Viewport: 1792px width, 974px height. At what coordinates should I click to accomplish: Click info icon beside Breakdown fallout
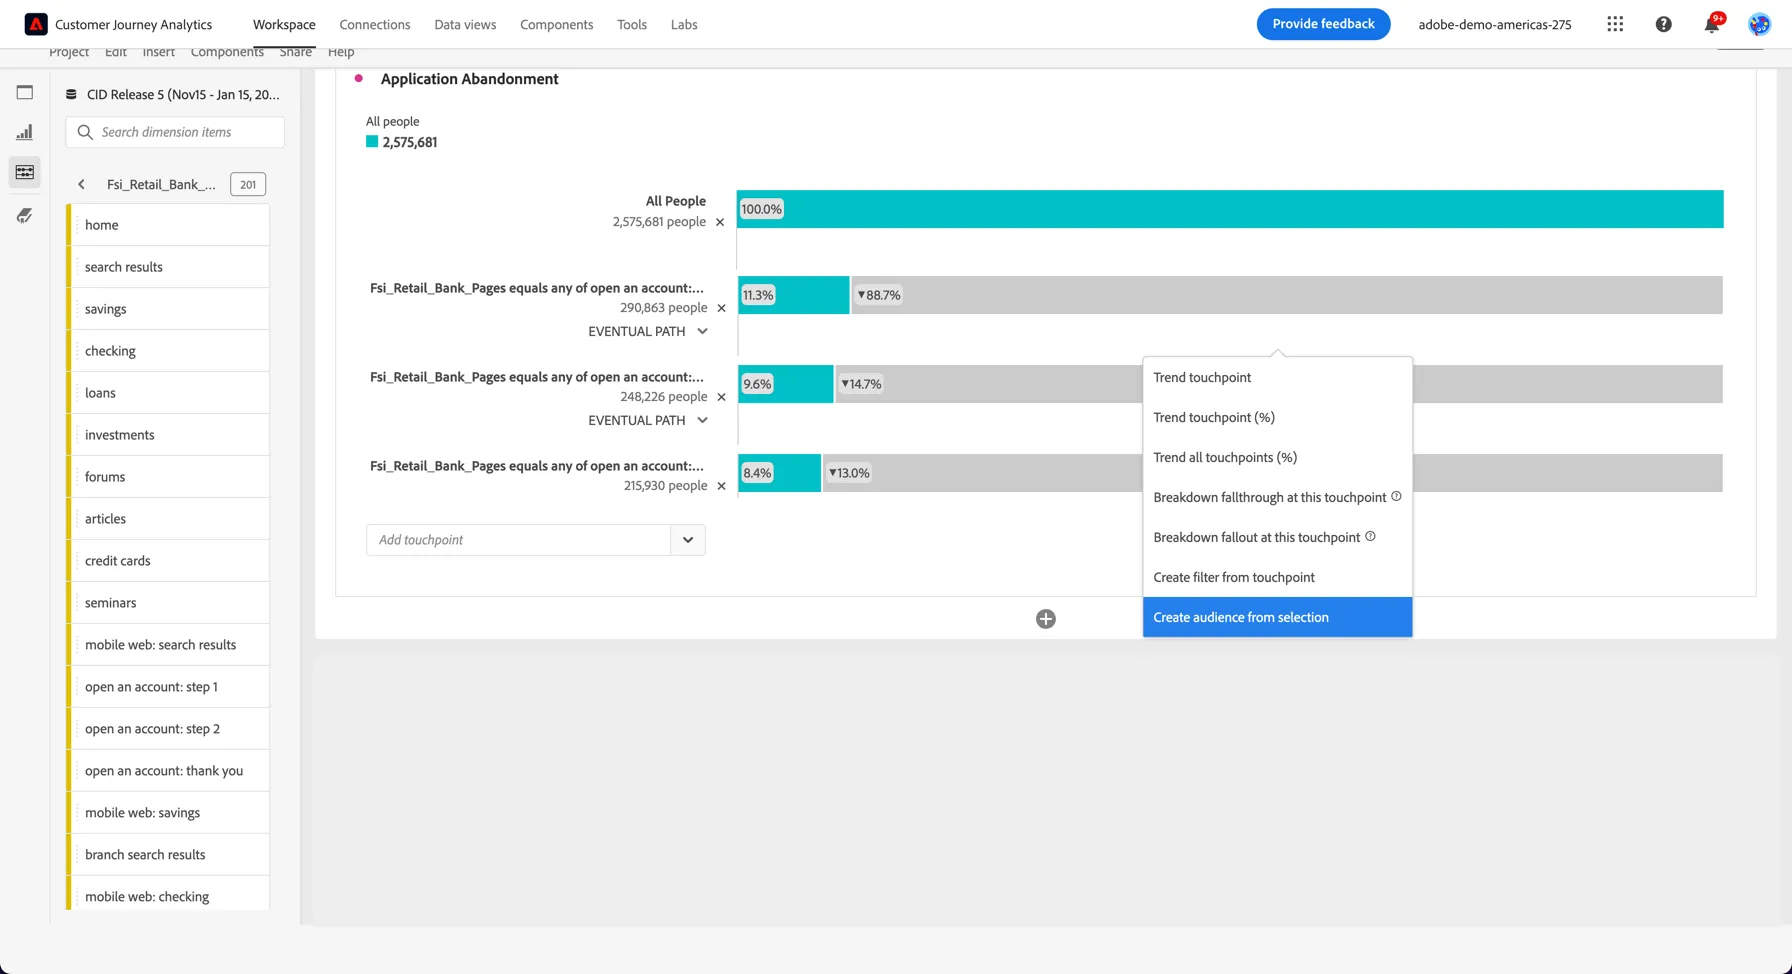[1370, 536]
